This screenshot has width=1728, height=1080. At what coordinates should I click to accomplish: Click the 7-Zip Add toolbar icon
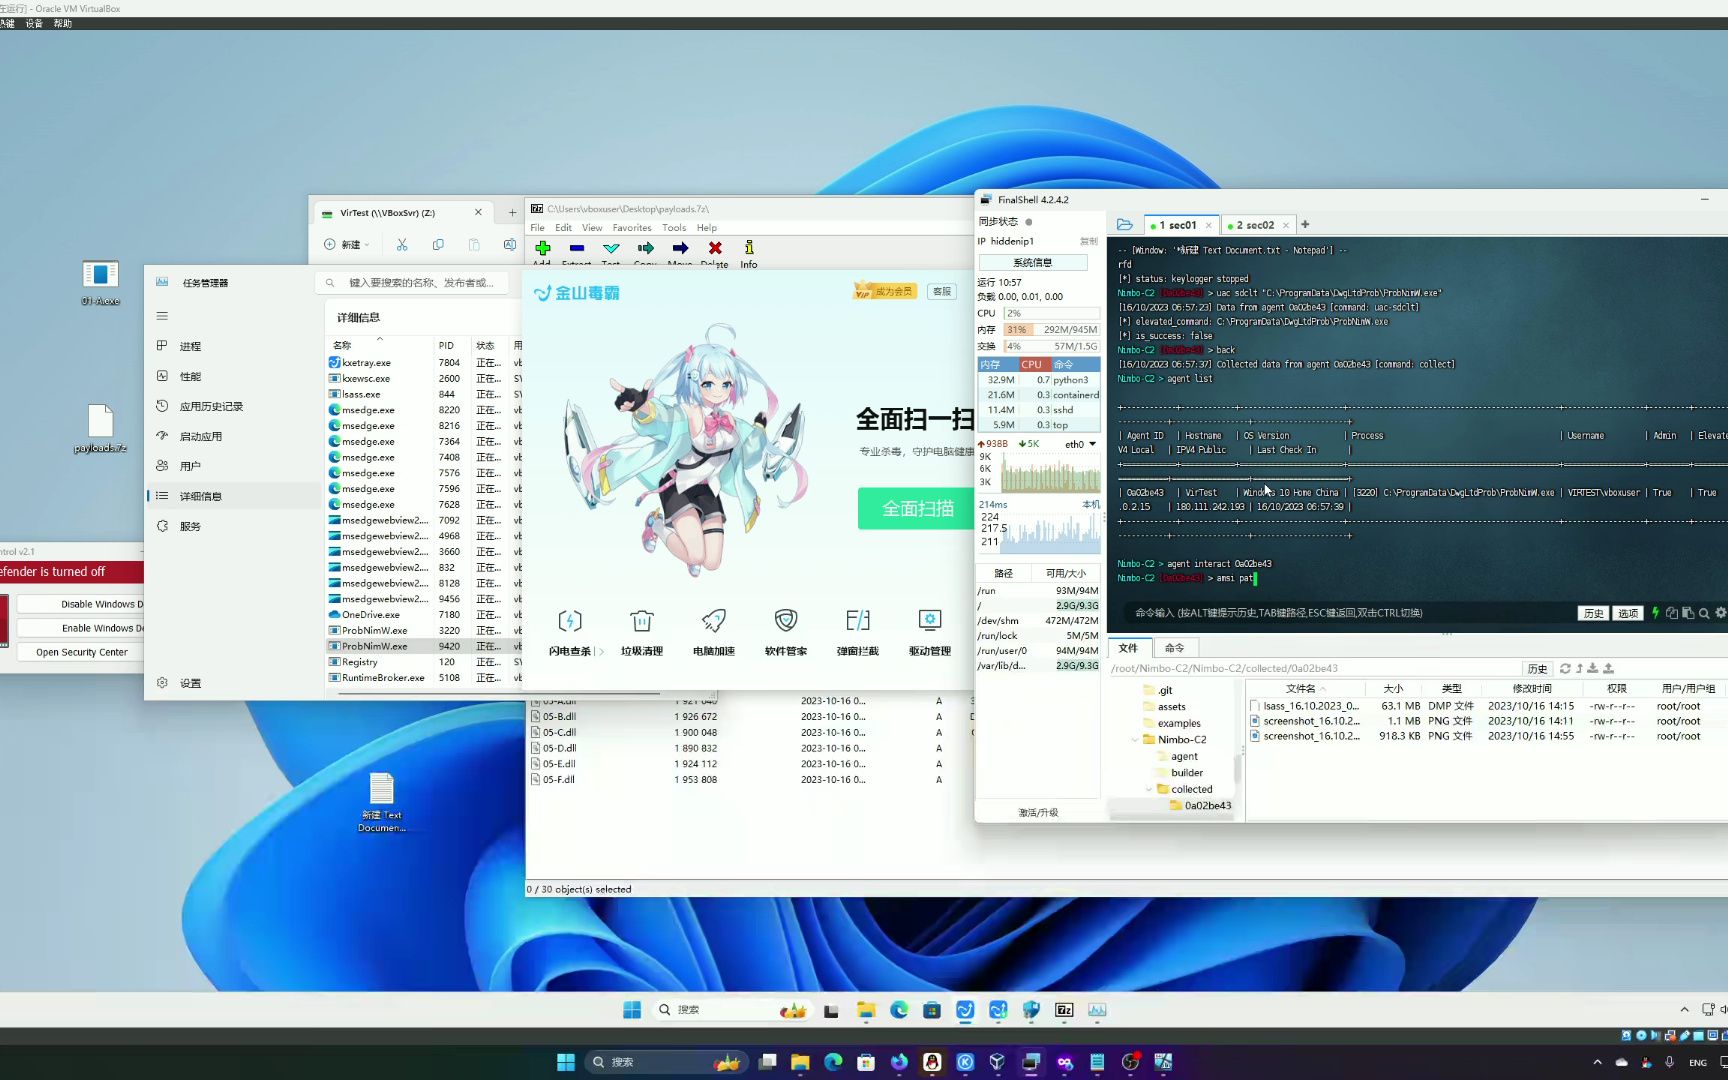coord(542,248)
